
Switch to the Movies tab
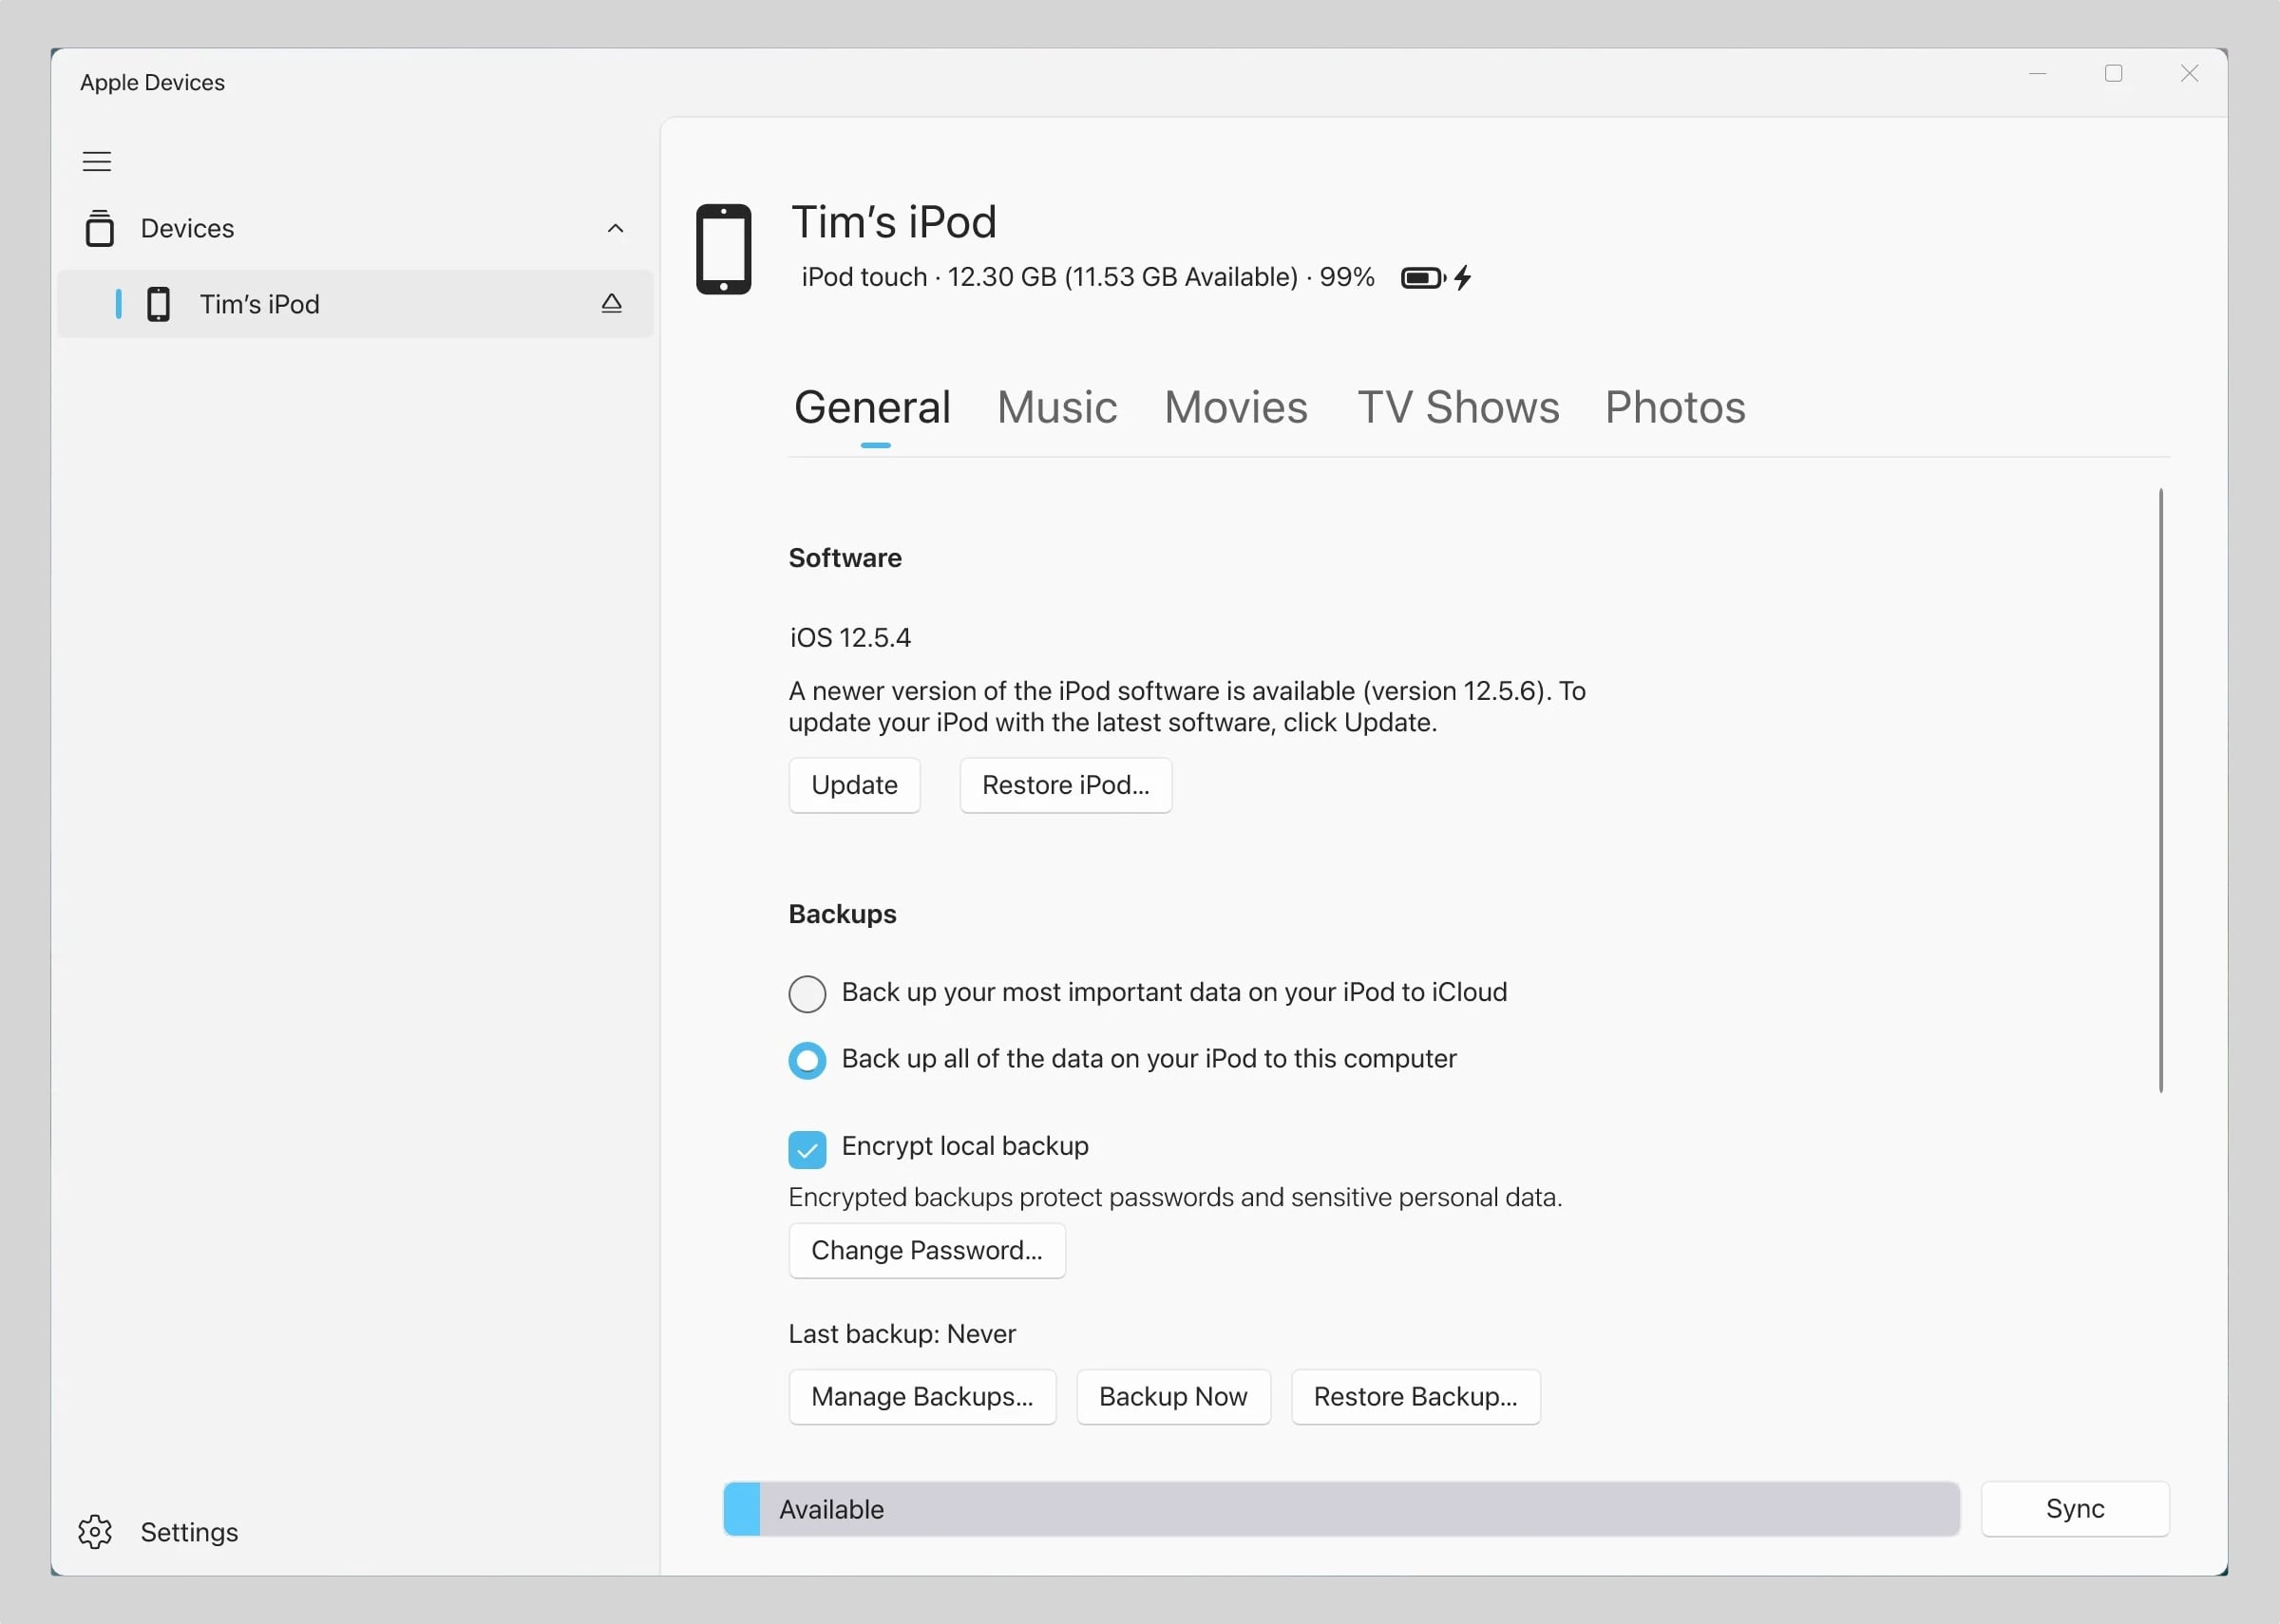[1236, 408]
